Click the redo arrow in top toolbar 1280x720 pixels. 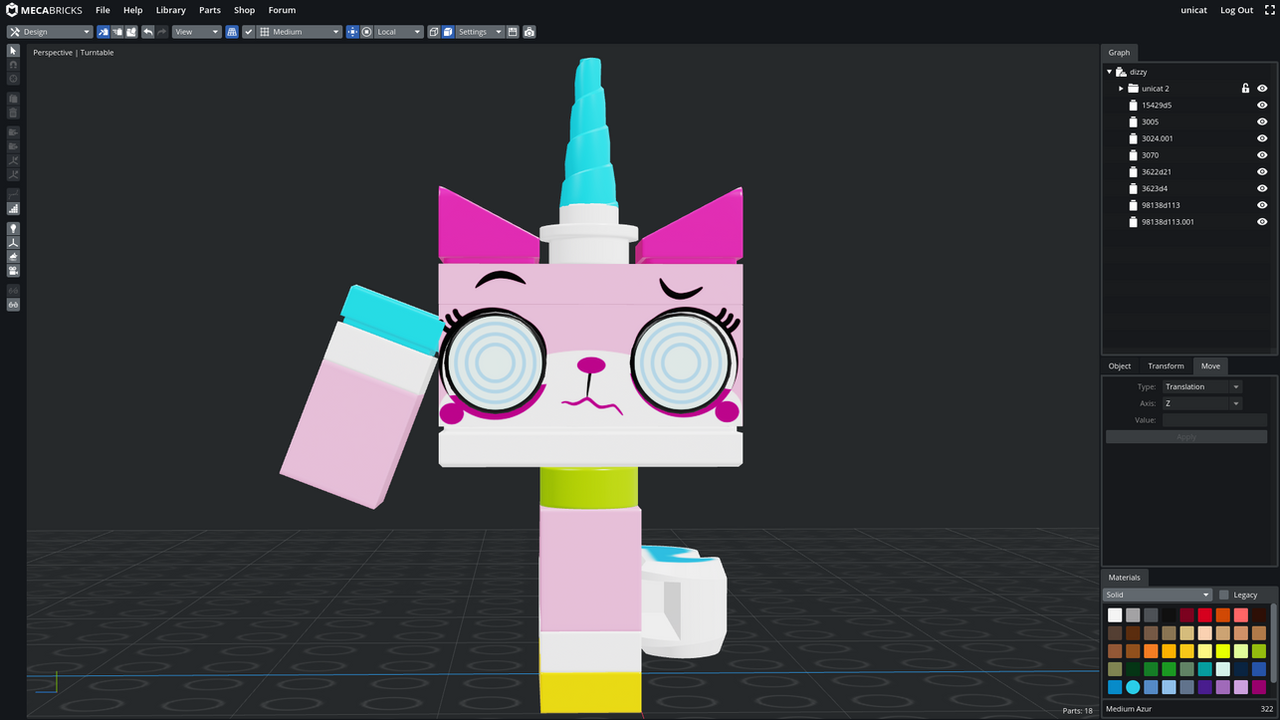pyautogui.click(x=162, y=32)
